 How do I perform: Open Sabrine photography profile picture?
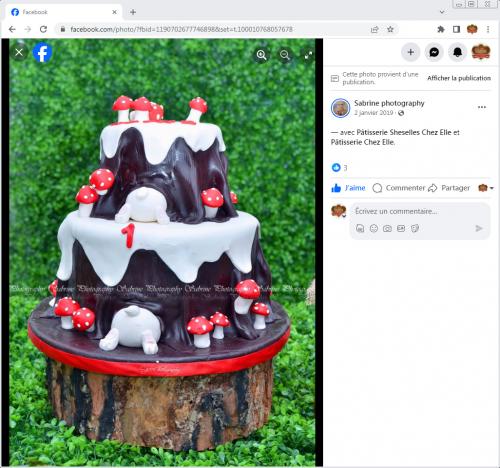point(340,108)
